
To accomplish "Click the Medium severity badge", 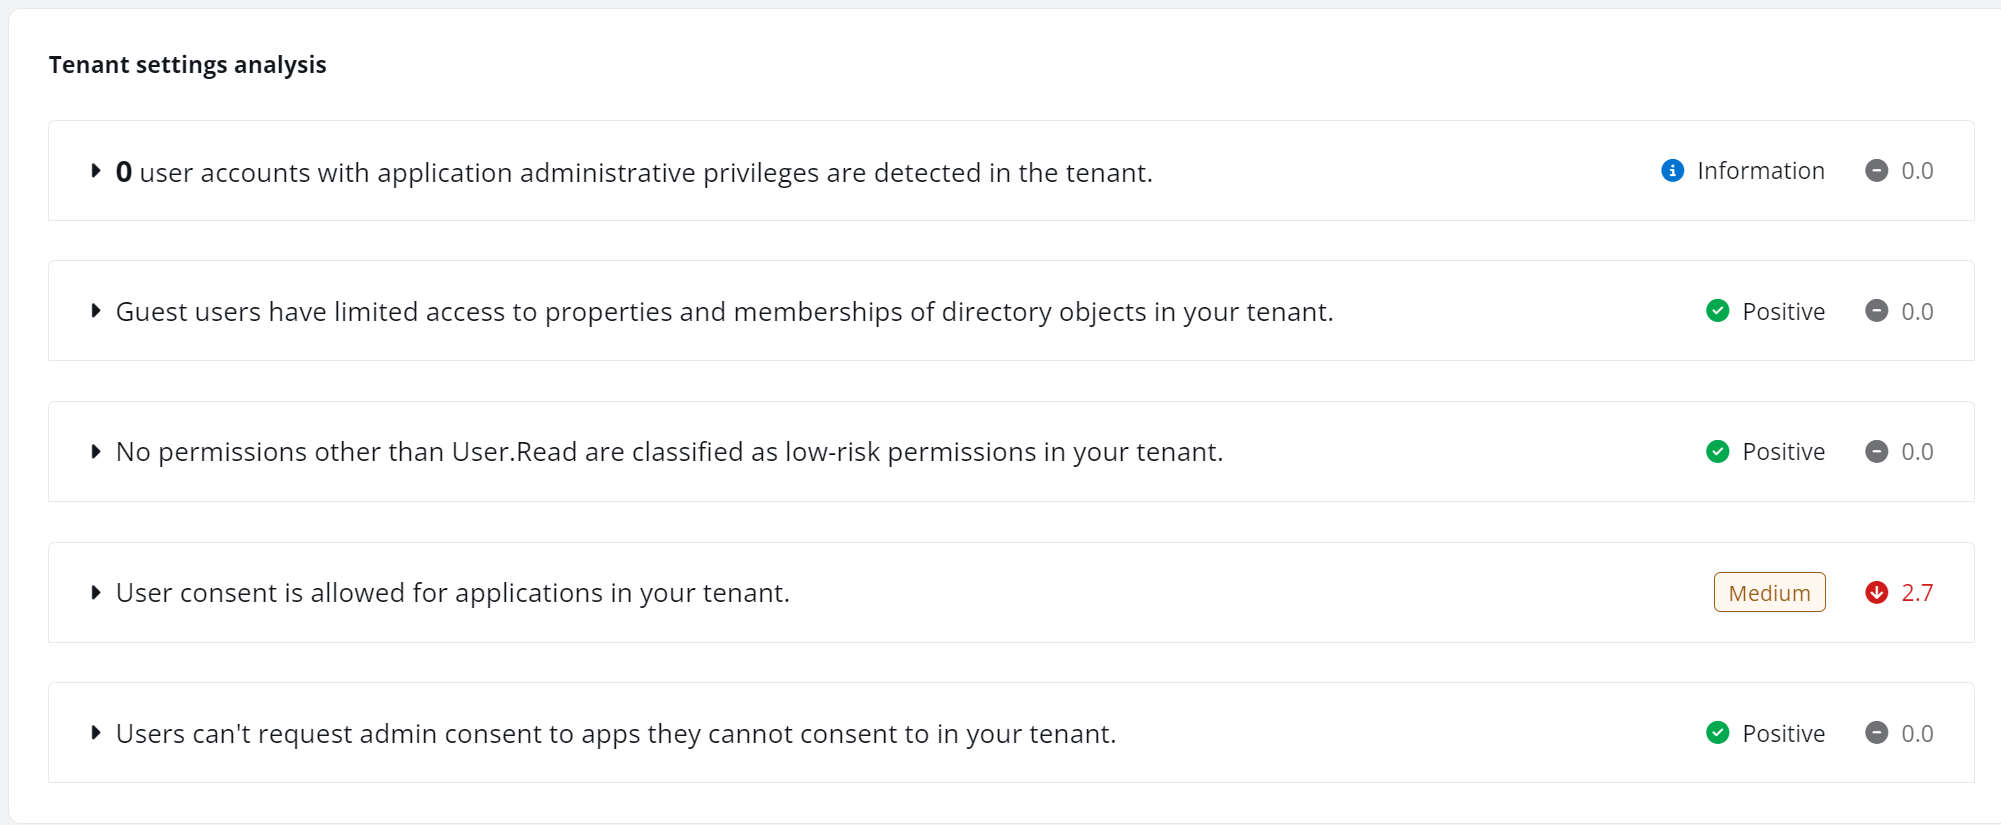I will click(1769, 592).
